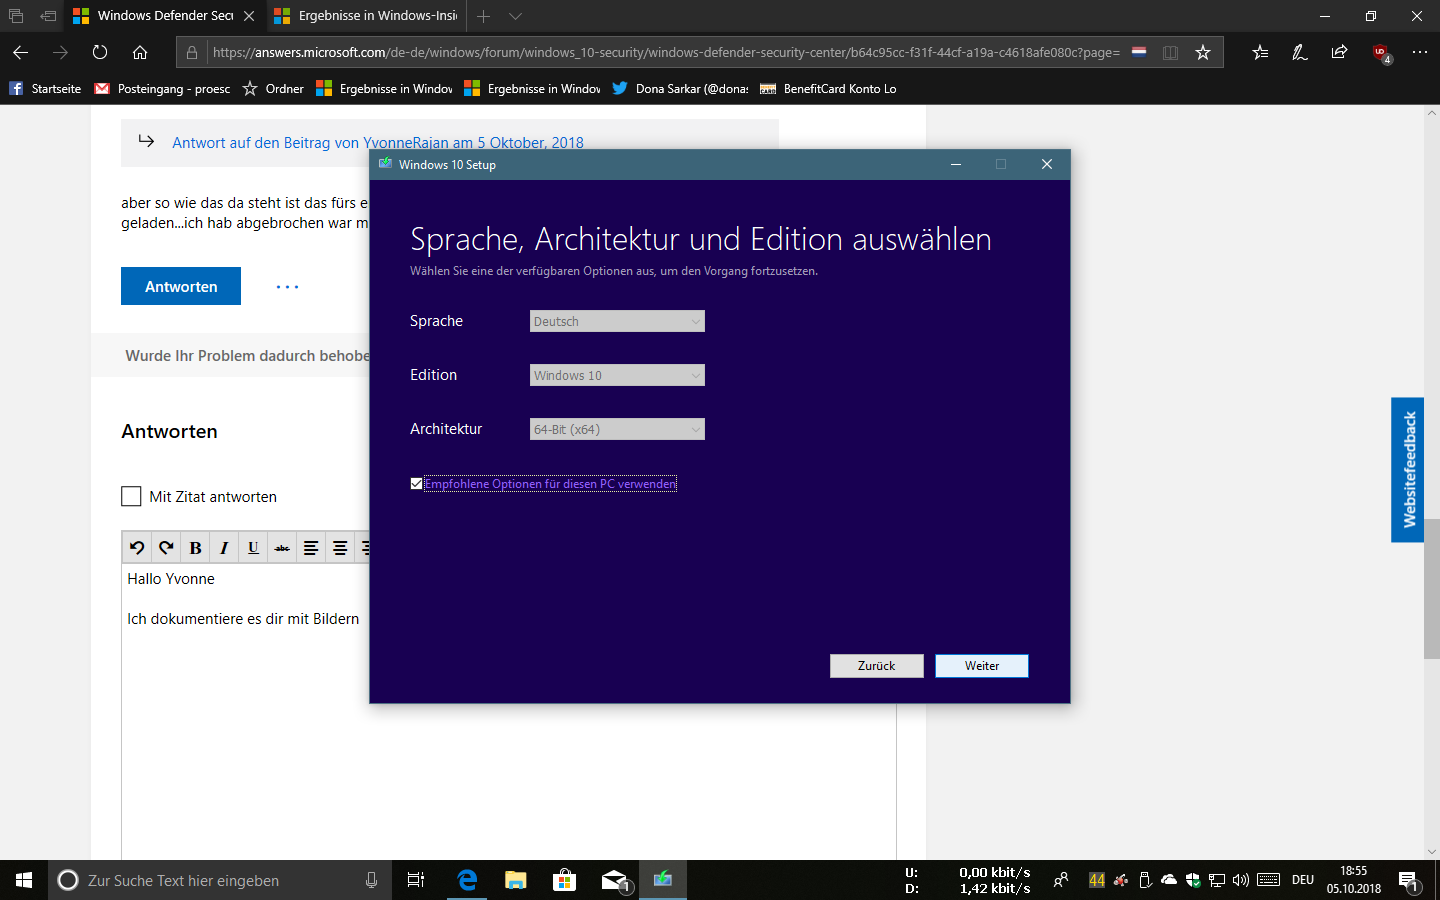Go to the Edge home page icon
The height and width of the screenshot is (900, 1440).
tap(140, 52)
